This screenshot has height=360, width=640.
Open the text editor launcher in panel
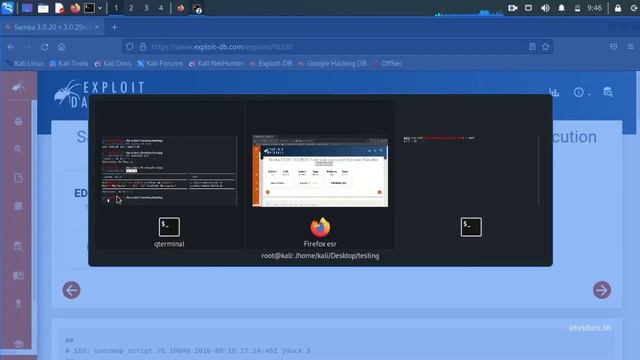click(60, 8)
